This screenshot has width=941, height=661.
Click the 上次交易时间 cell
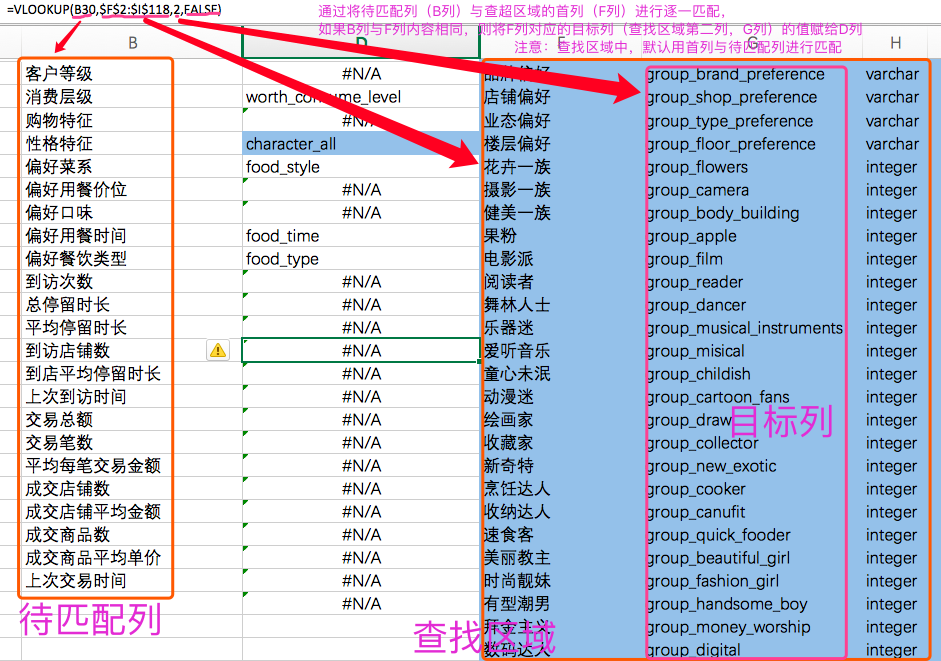tap(132, 581)
